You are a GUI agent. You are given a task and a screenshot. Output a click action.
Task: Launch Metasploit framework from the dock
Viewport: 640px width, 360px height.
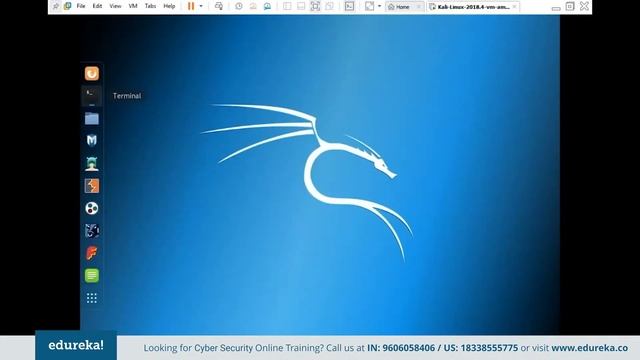pos(92,140)
